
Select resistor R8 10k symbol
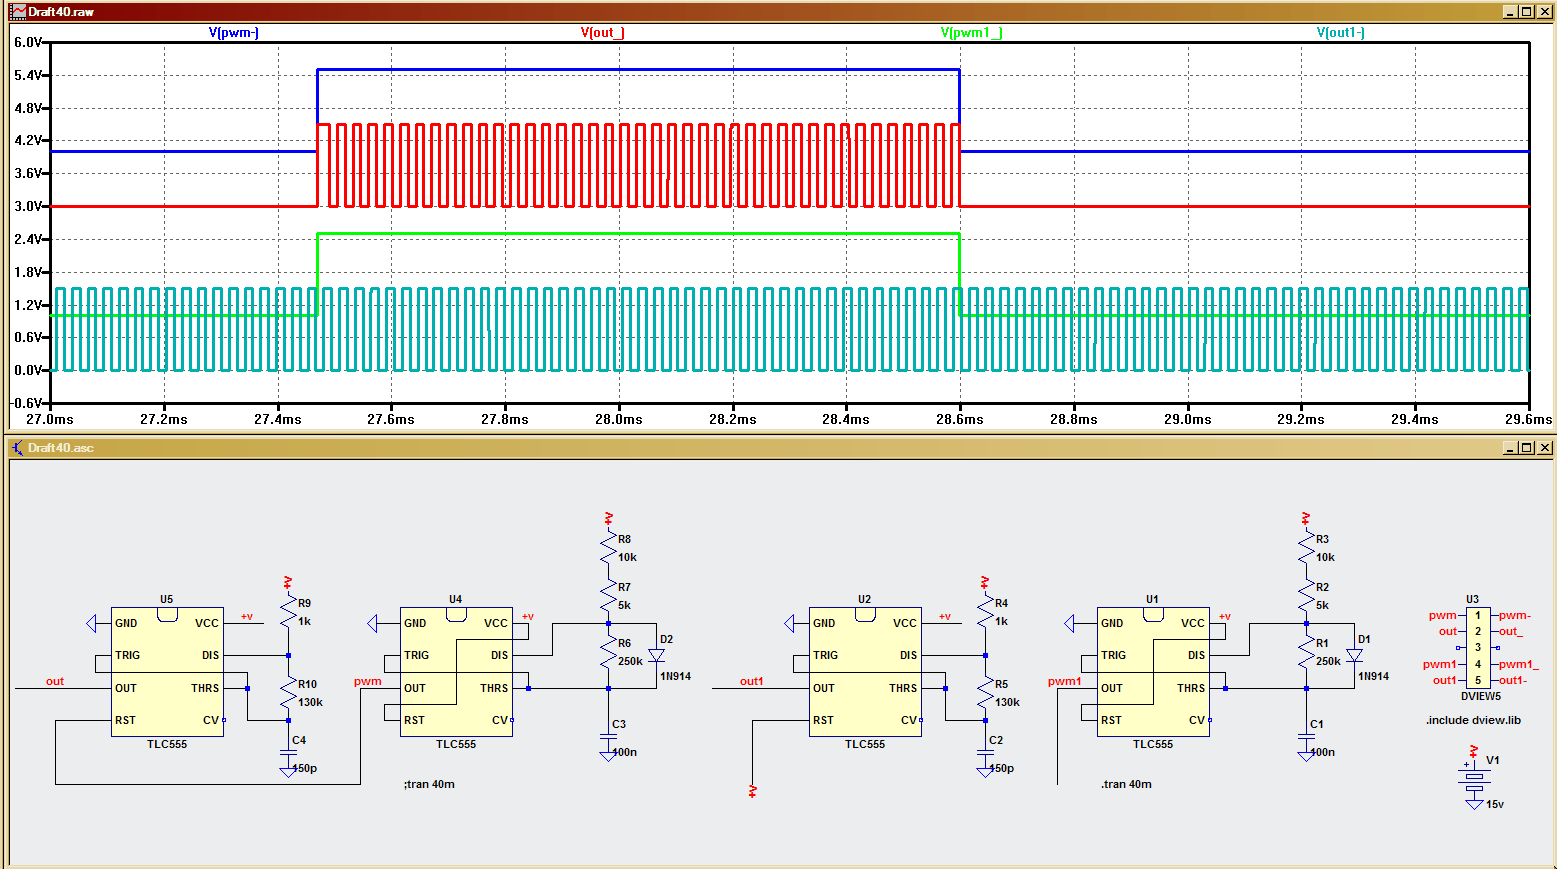608,547
